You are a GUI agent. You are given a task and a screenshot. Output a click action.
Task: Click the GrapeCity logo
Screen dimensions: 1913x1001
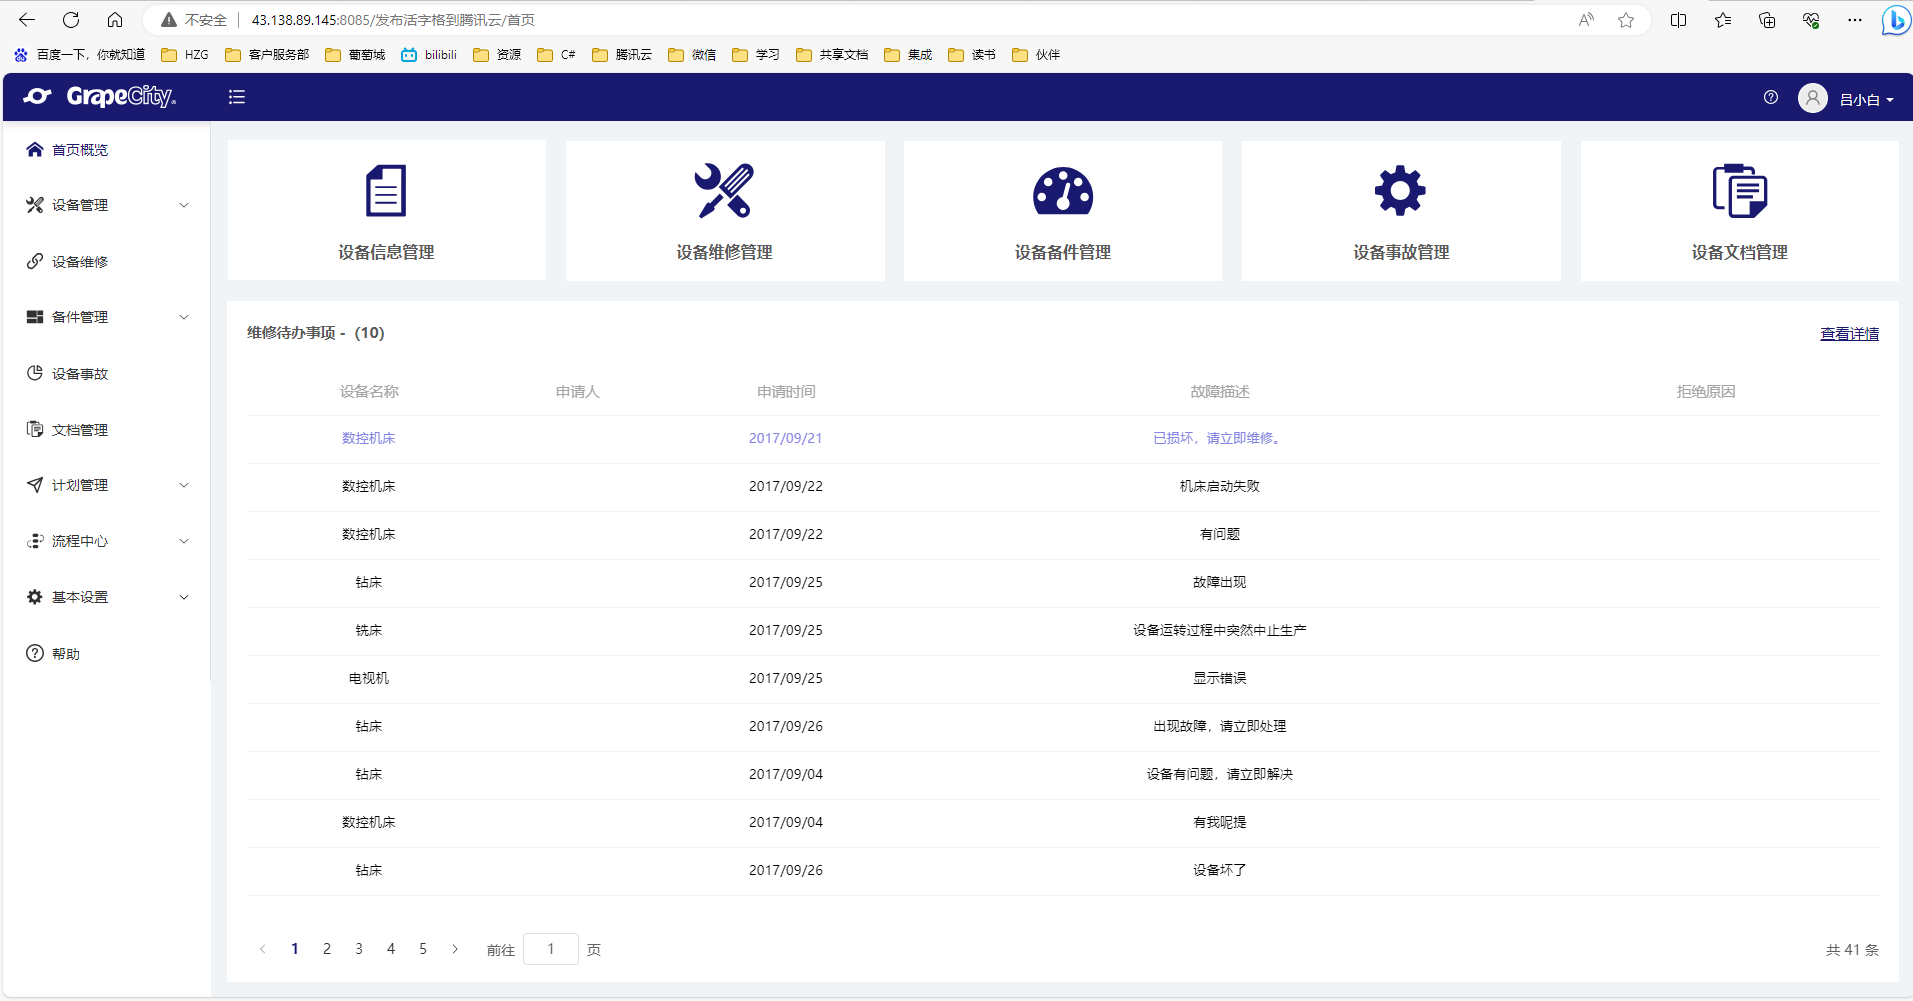tap(100, 96)
